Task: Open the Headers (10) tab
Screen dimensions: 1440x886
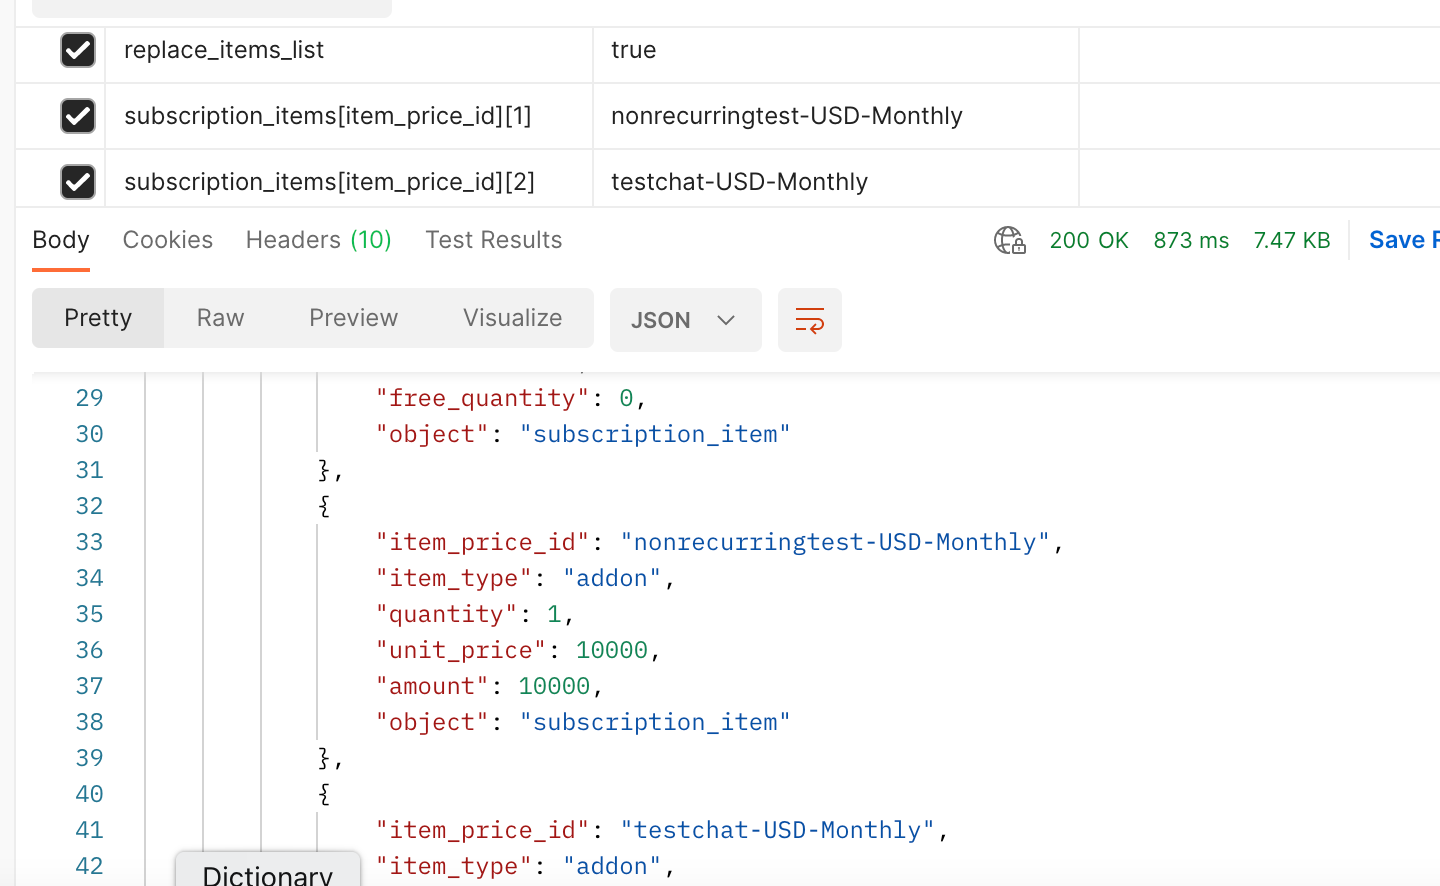Action: (x=318, y=240)
